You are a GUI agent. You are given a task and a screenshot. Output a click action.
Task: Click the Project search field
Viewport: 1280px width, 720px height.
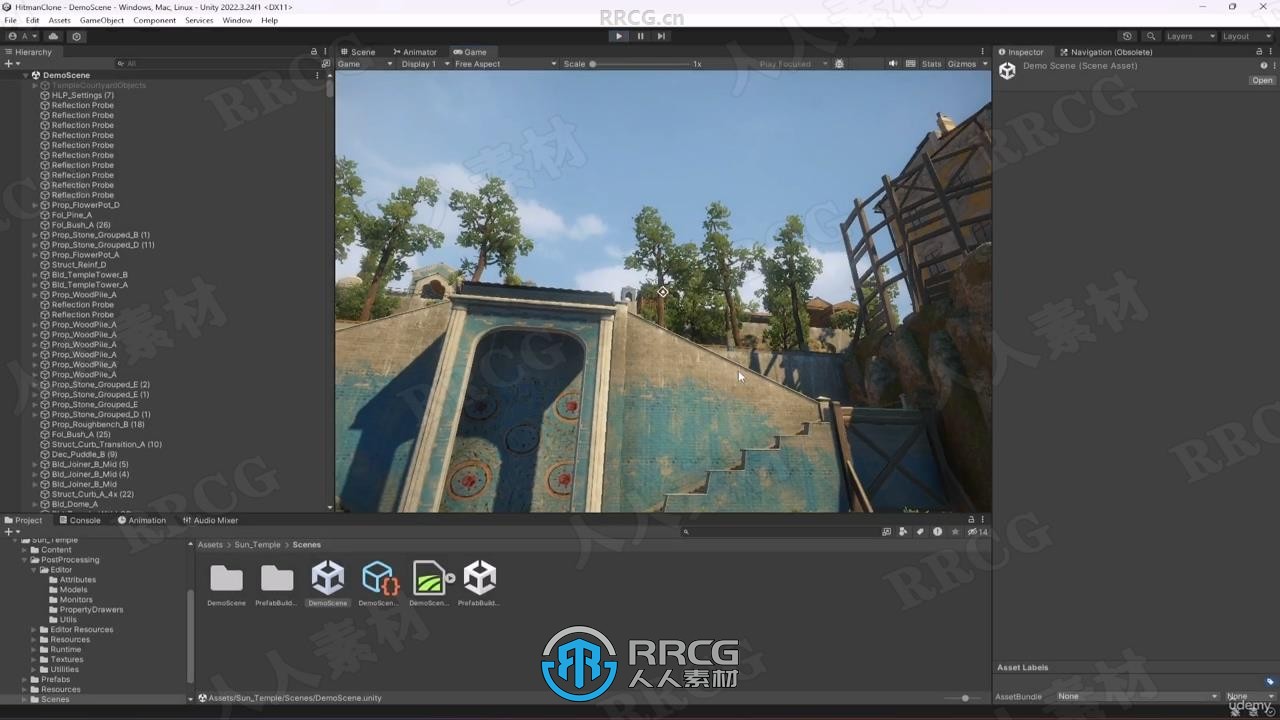click(x=778, y=532)
